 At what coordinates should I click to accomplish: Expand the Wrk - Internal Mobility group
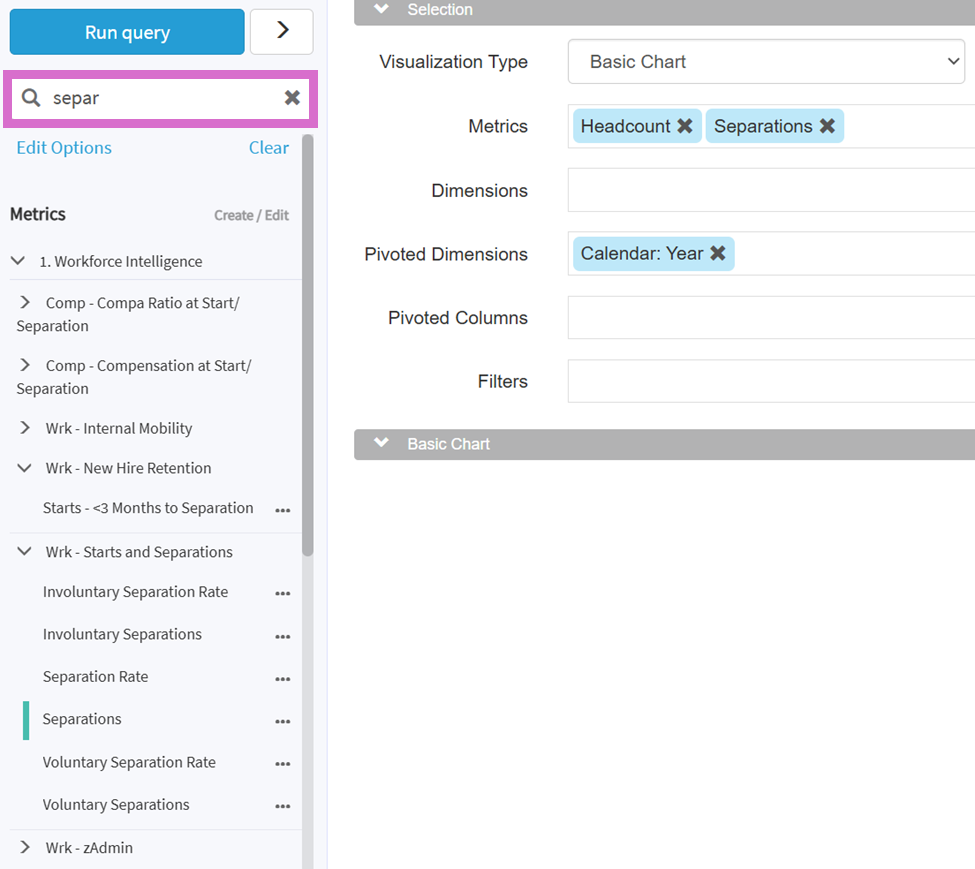25,428
